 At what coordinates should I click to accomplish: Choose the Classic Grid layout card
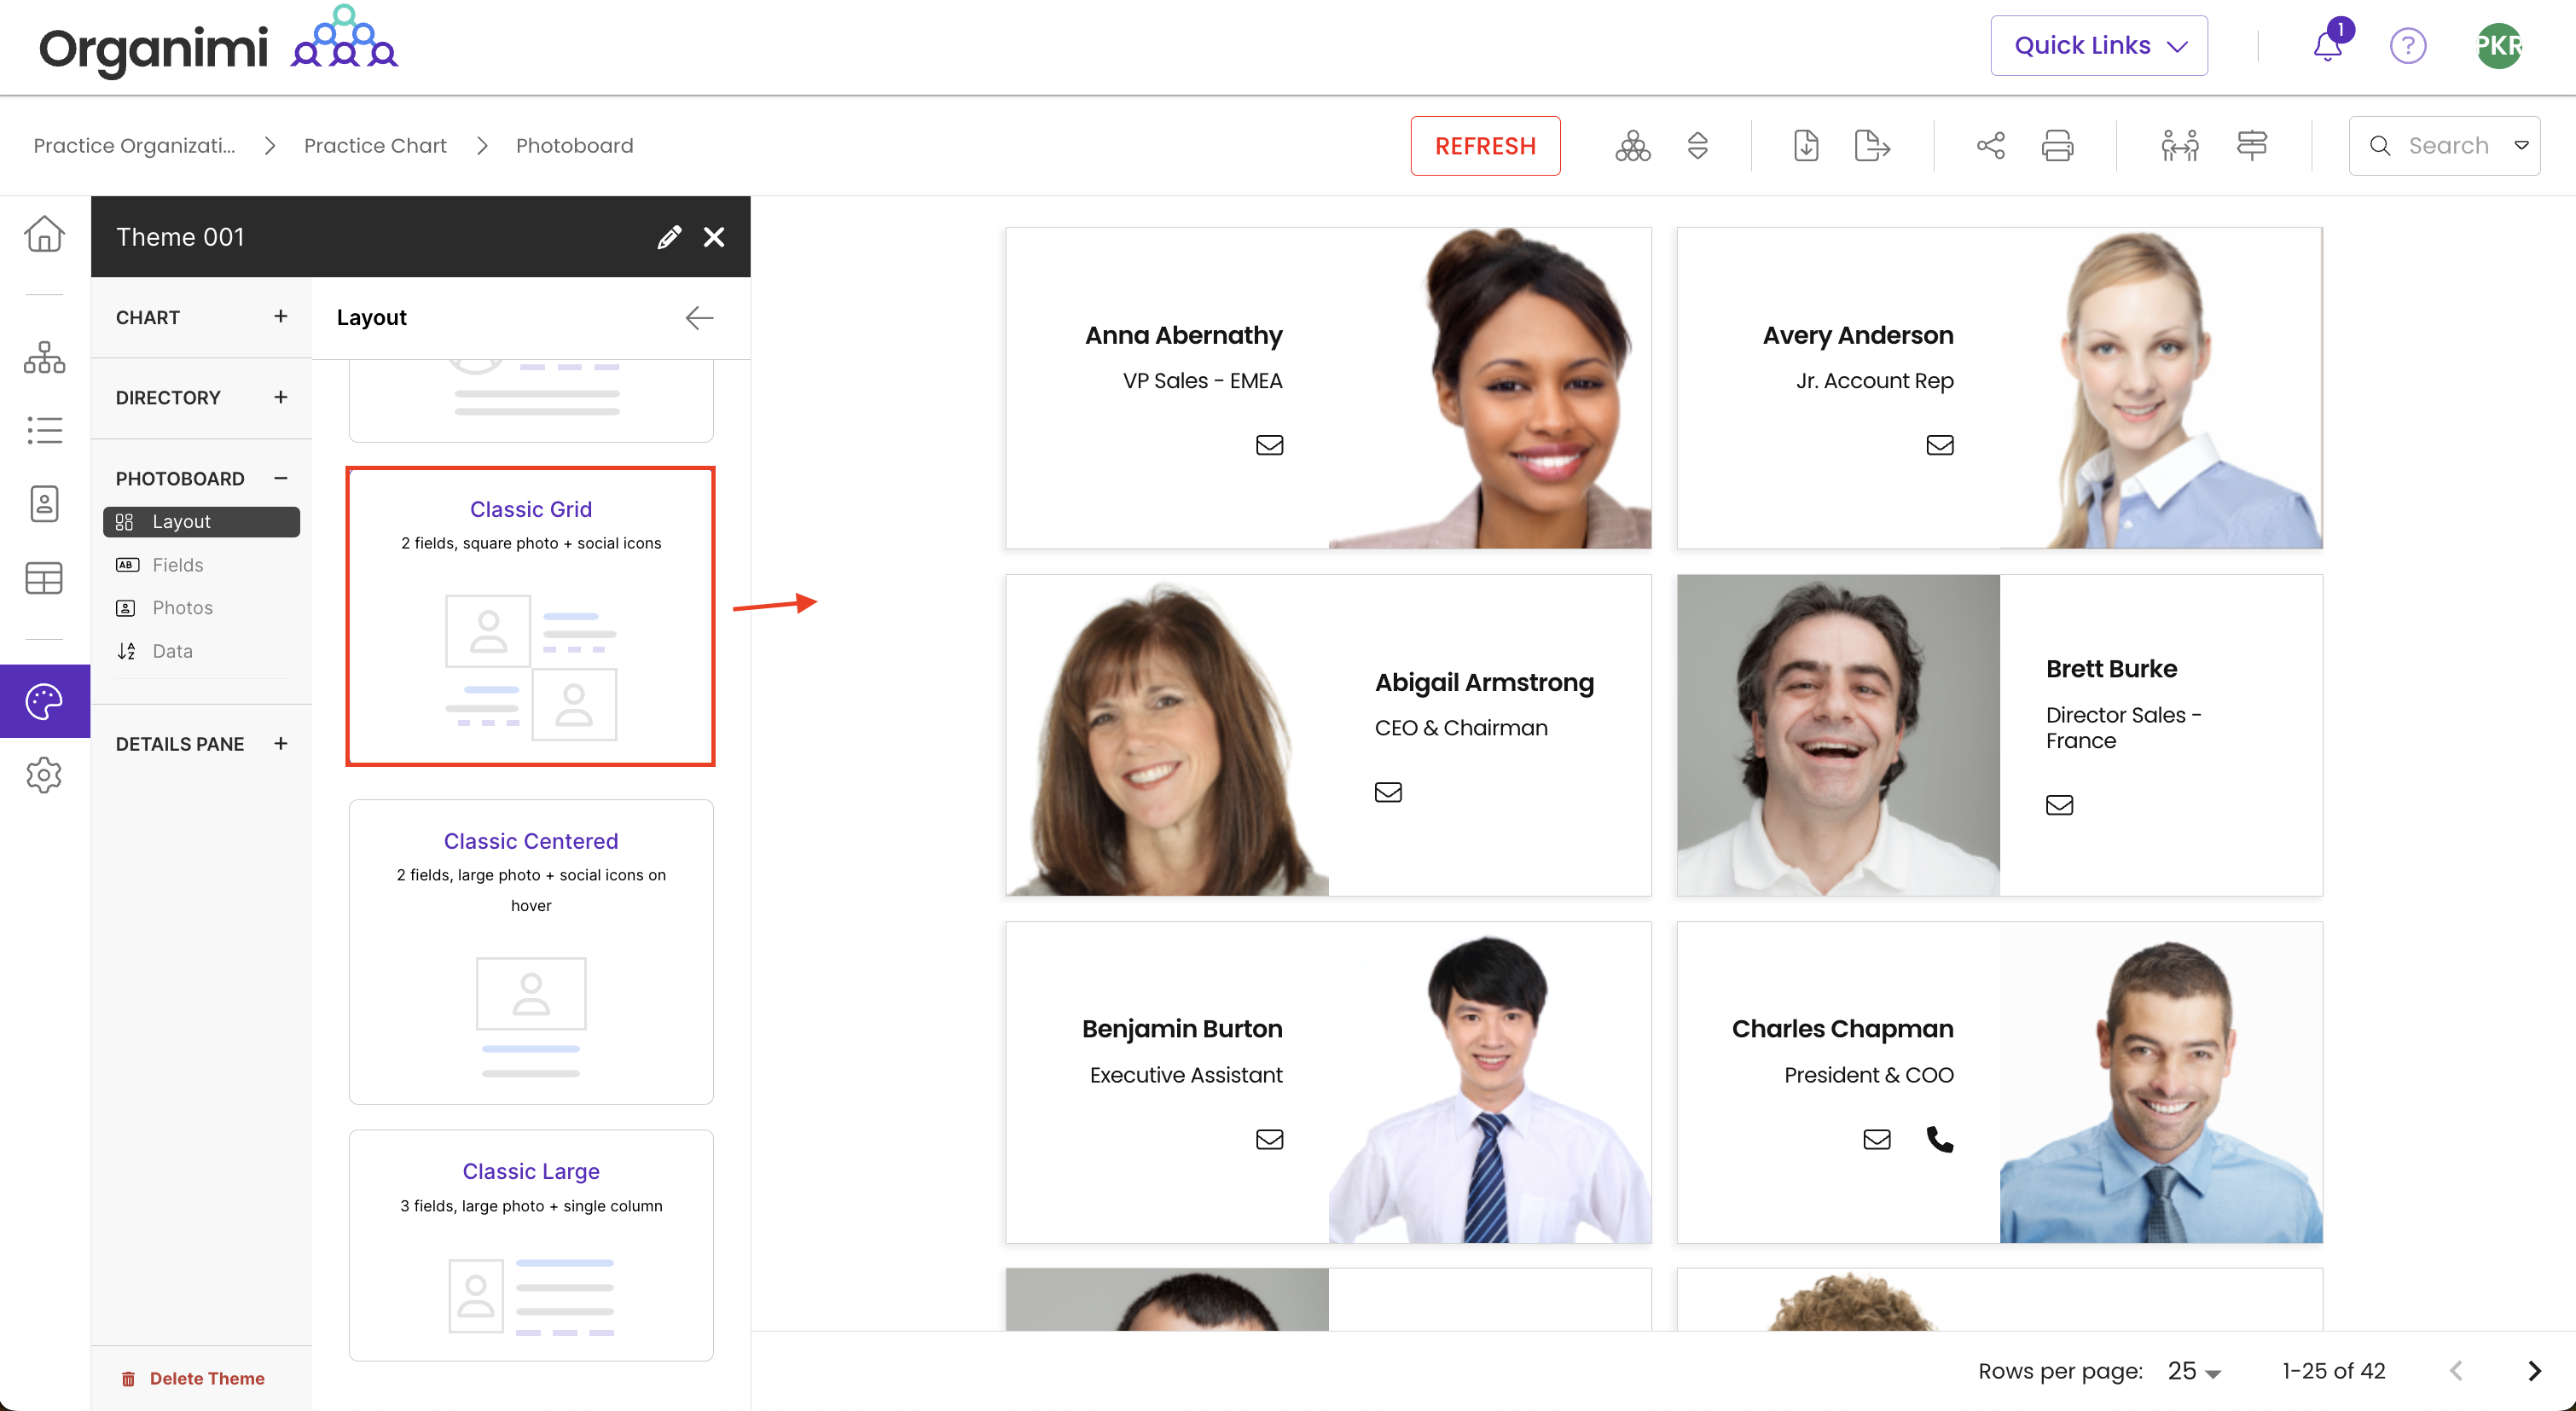(x=530, y=617)
